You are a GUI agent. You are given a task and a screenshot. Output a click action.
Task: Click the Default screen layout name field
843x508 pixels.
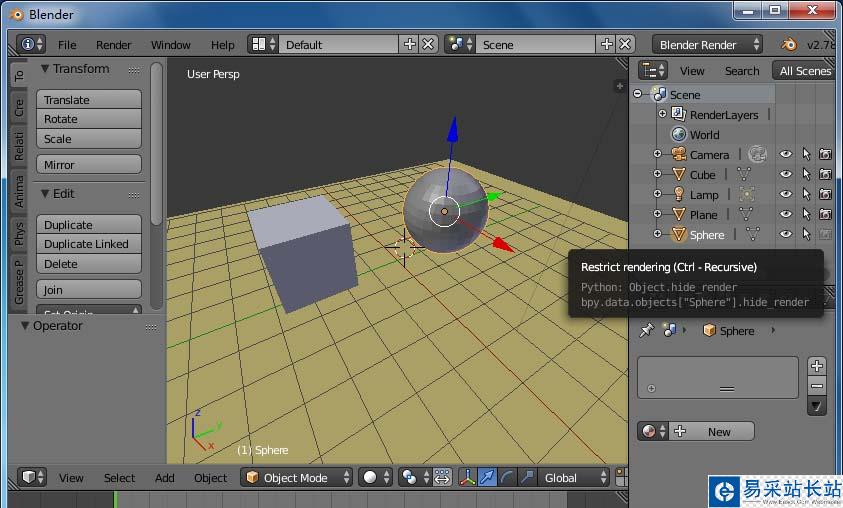(338, 45)
